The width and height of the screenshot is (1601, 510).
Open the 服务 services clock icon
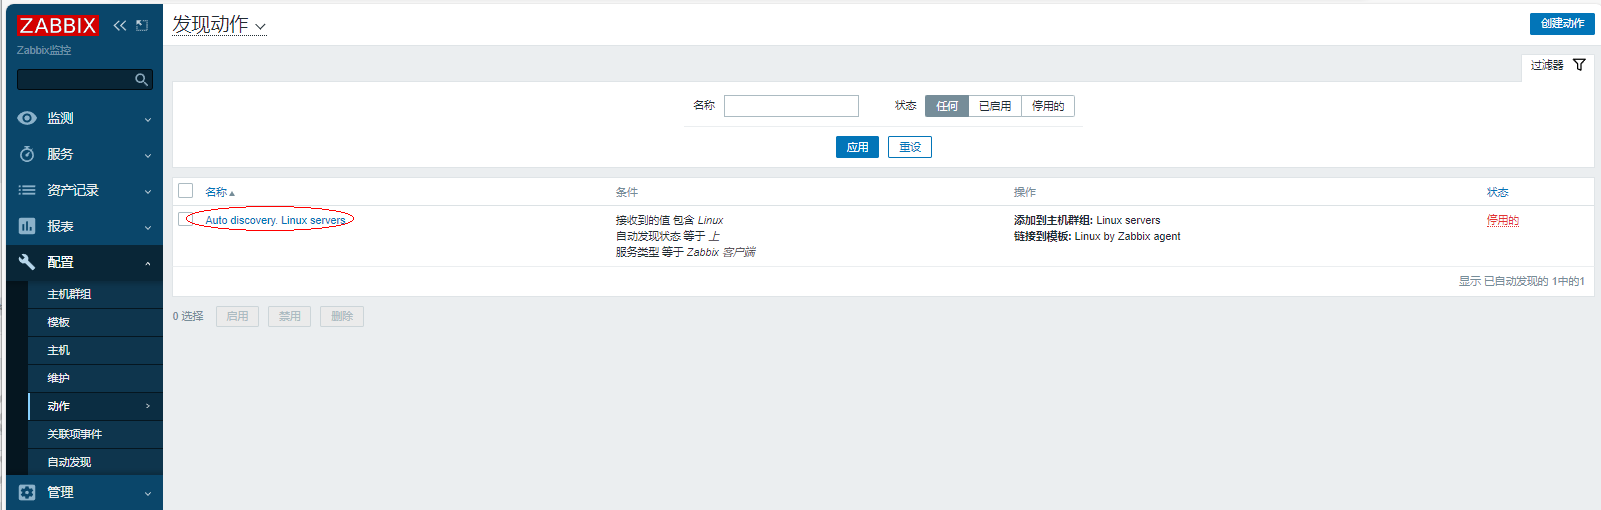[x=27, y=154]
